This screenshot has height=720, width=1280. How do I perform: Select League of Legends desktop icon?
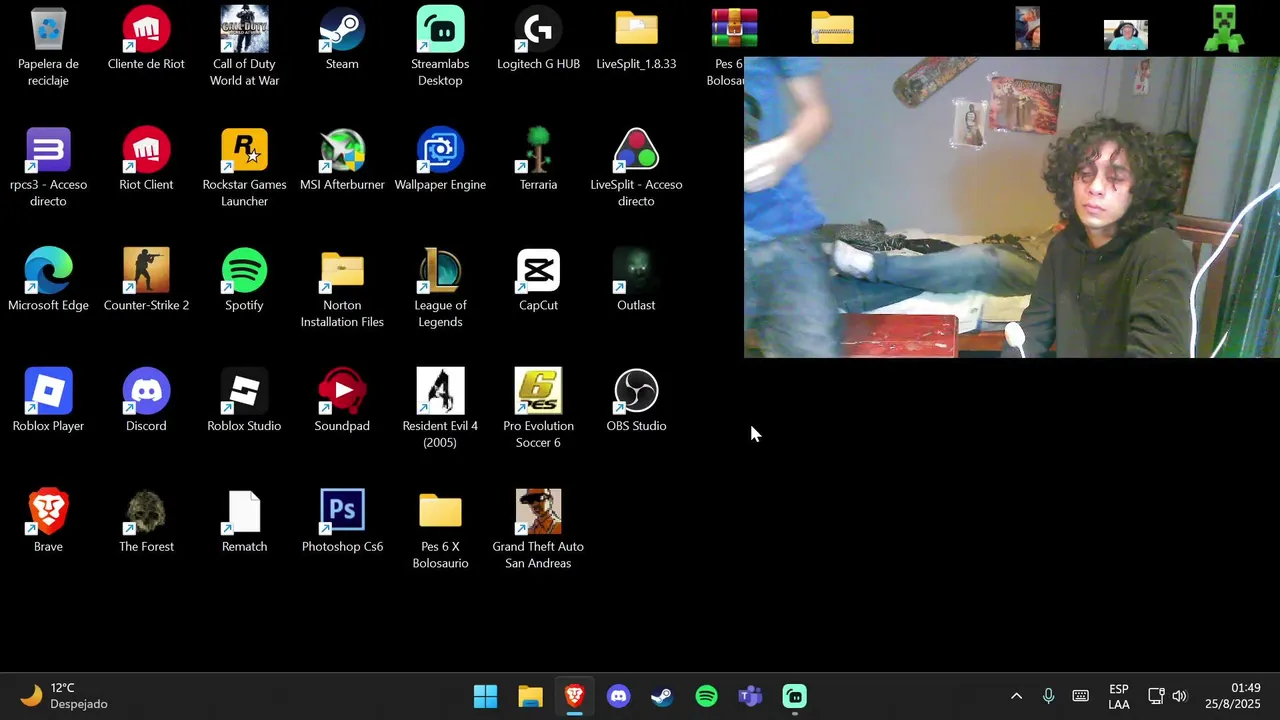(x=440, y=289)
